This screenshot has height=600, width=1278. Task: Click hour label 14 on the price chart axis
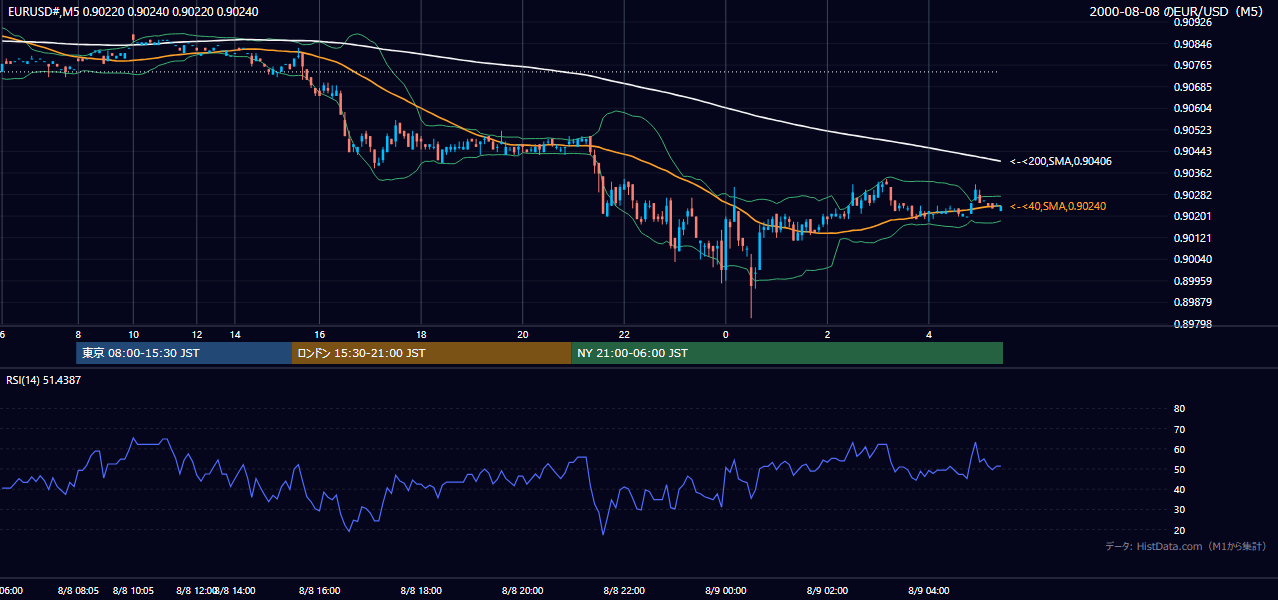(x=234, y=334)
